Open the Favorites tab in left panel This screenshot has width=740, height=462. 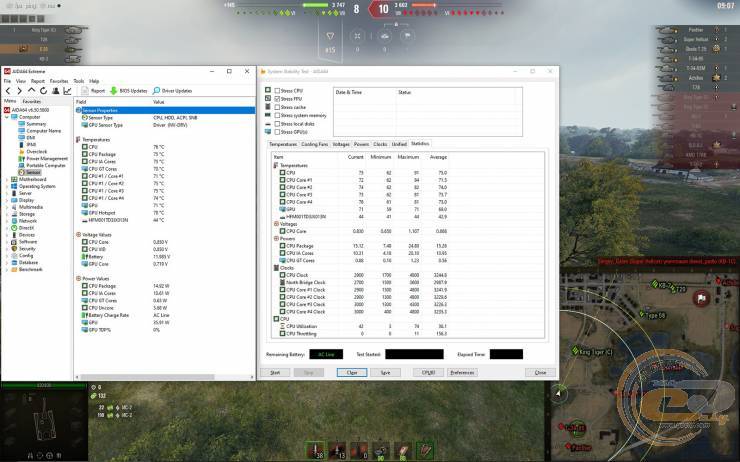tap(32, 101)
